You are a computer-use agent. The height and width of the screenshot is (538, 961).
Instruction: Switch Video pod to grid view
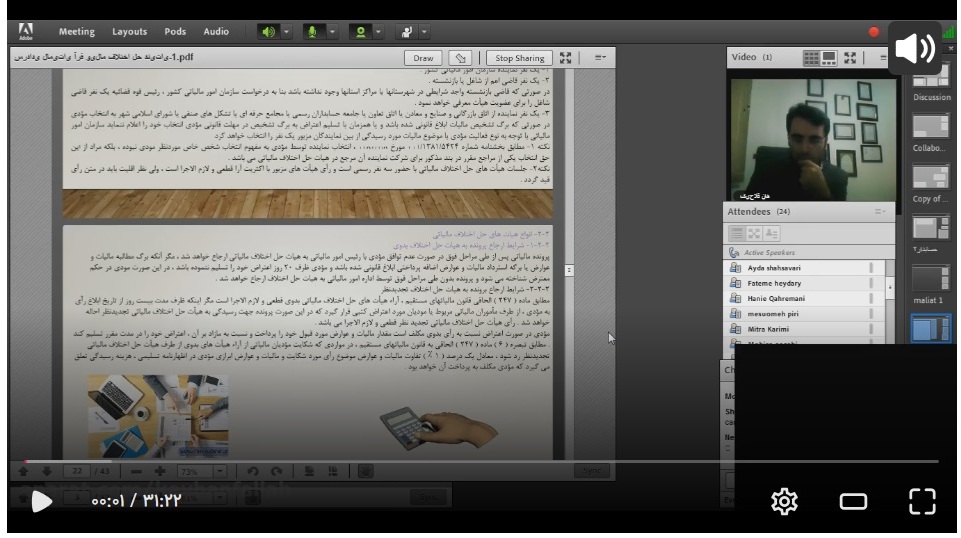pos(811,58)
